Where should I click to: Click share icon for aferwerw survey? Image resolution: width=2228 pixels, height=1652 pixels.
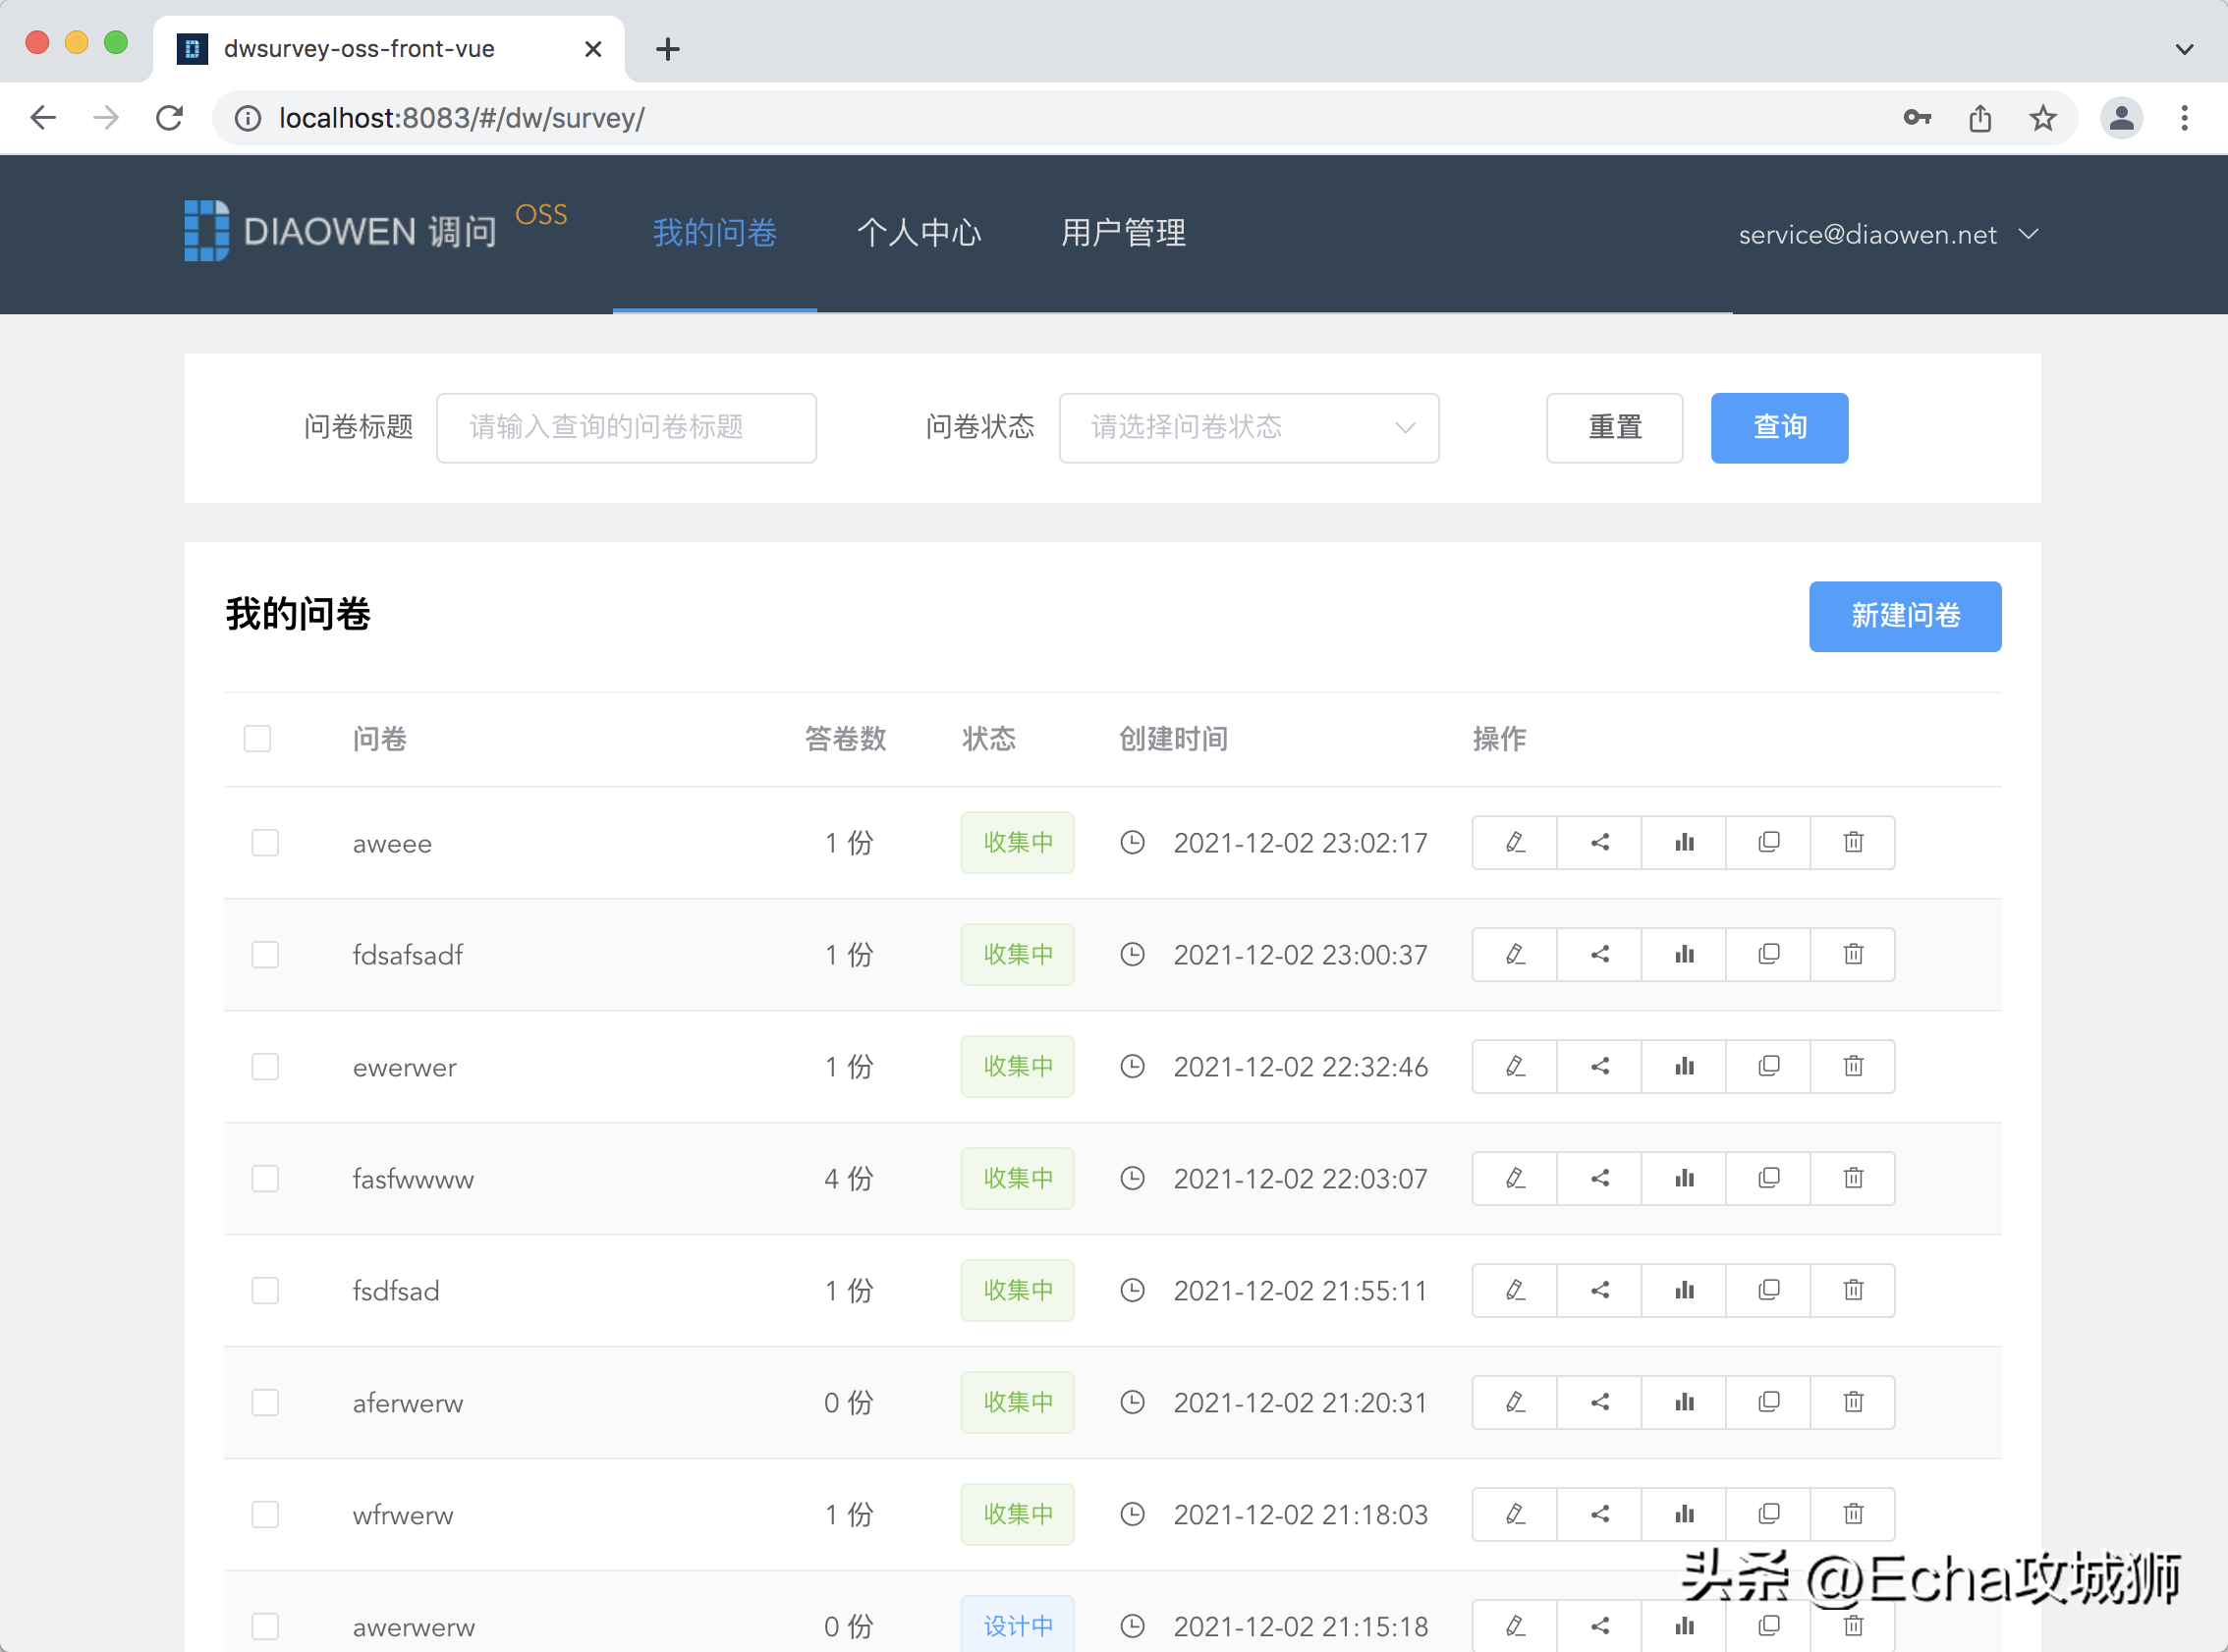[1599, 1402]
